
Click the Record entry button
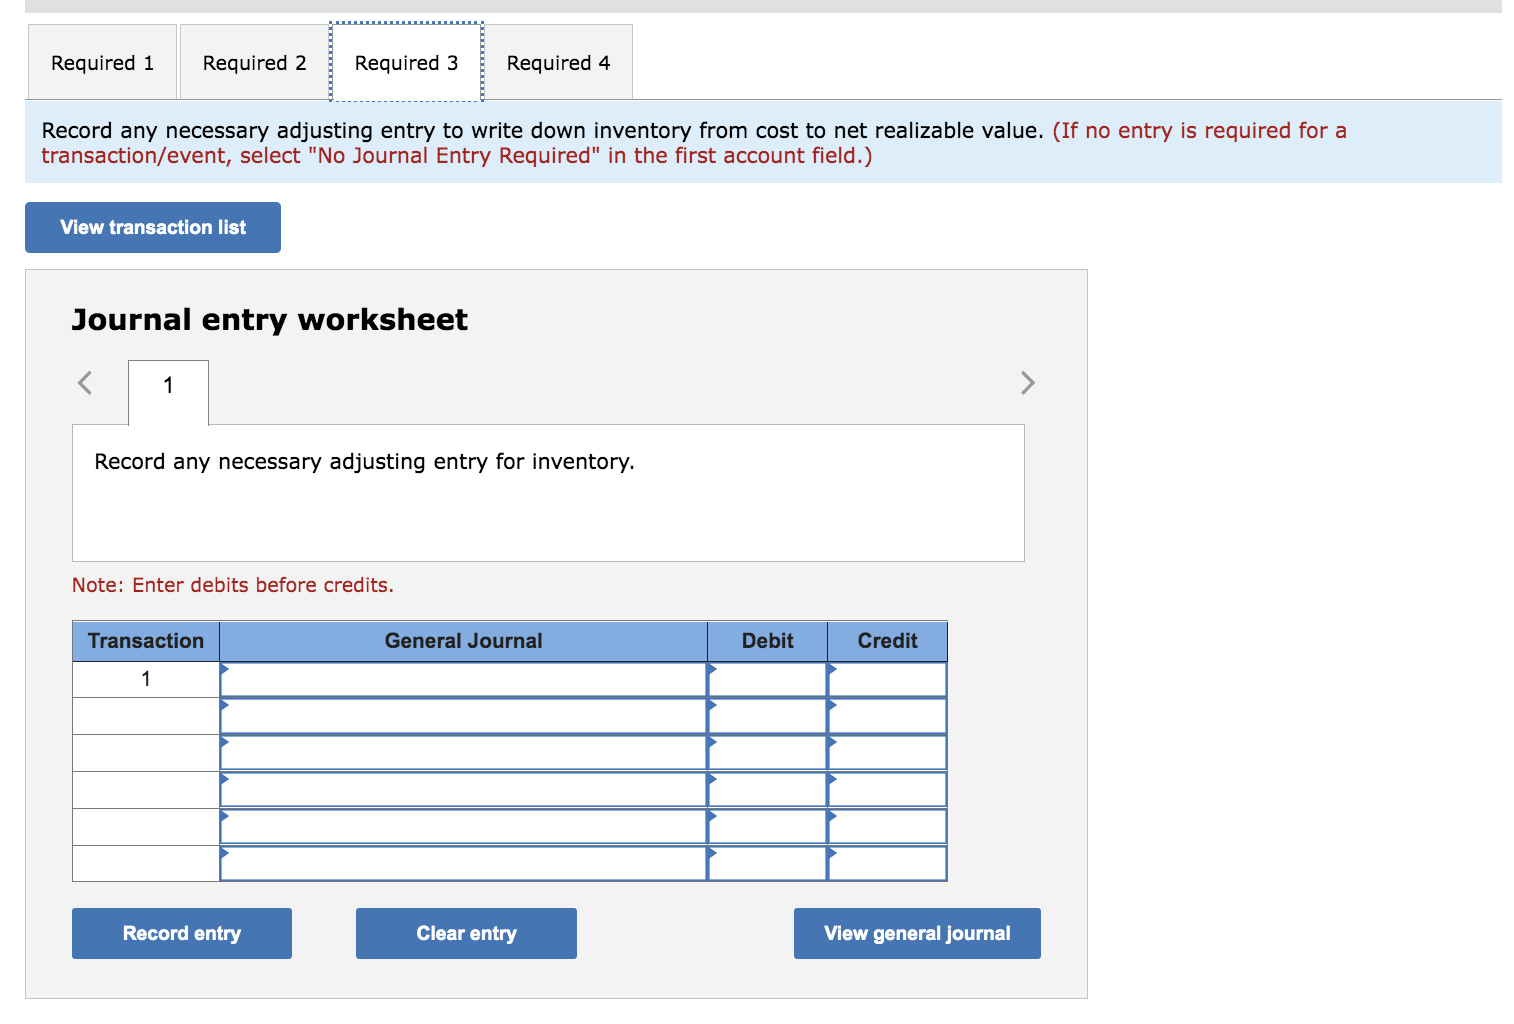181,933
